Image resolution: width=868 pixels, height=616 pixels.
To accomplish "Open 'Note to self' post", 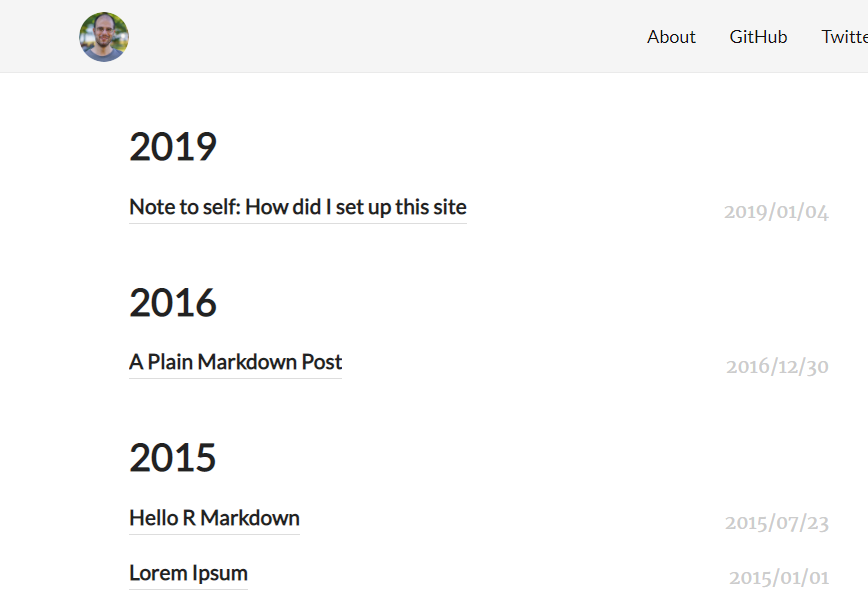I will click(297, 207).
